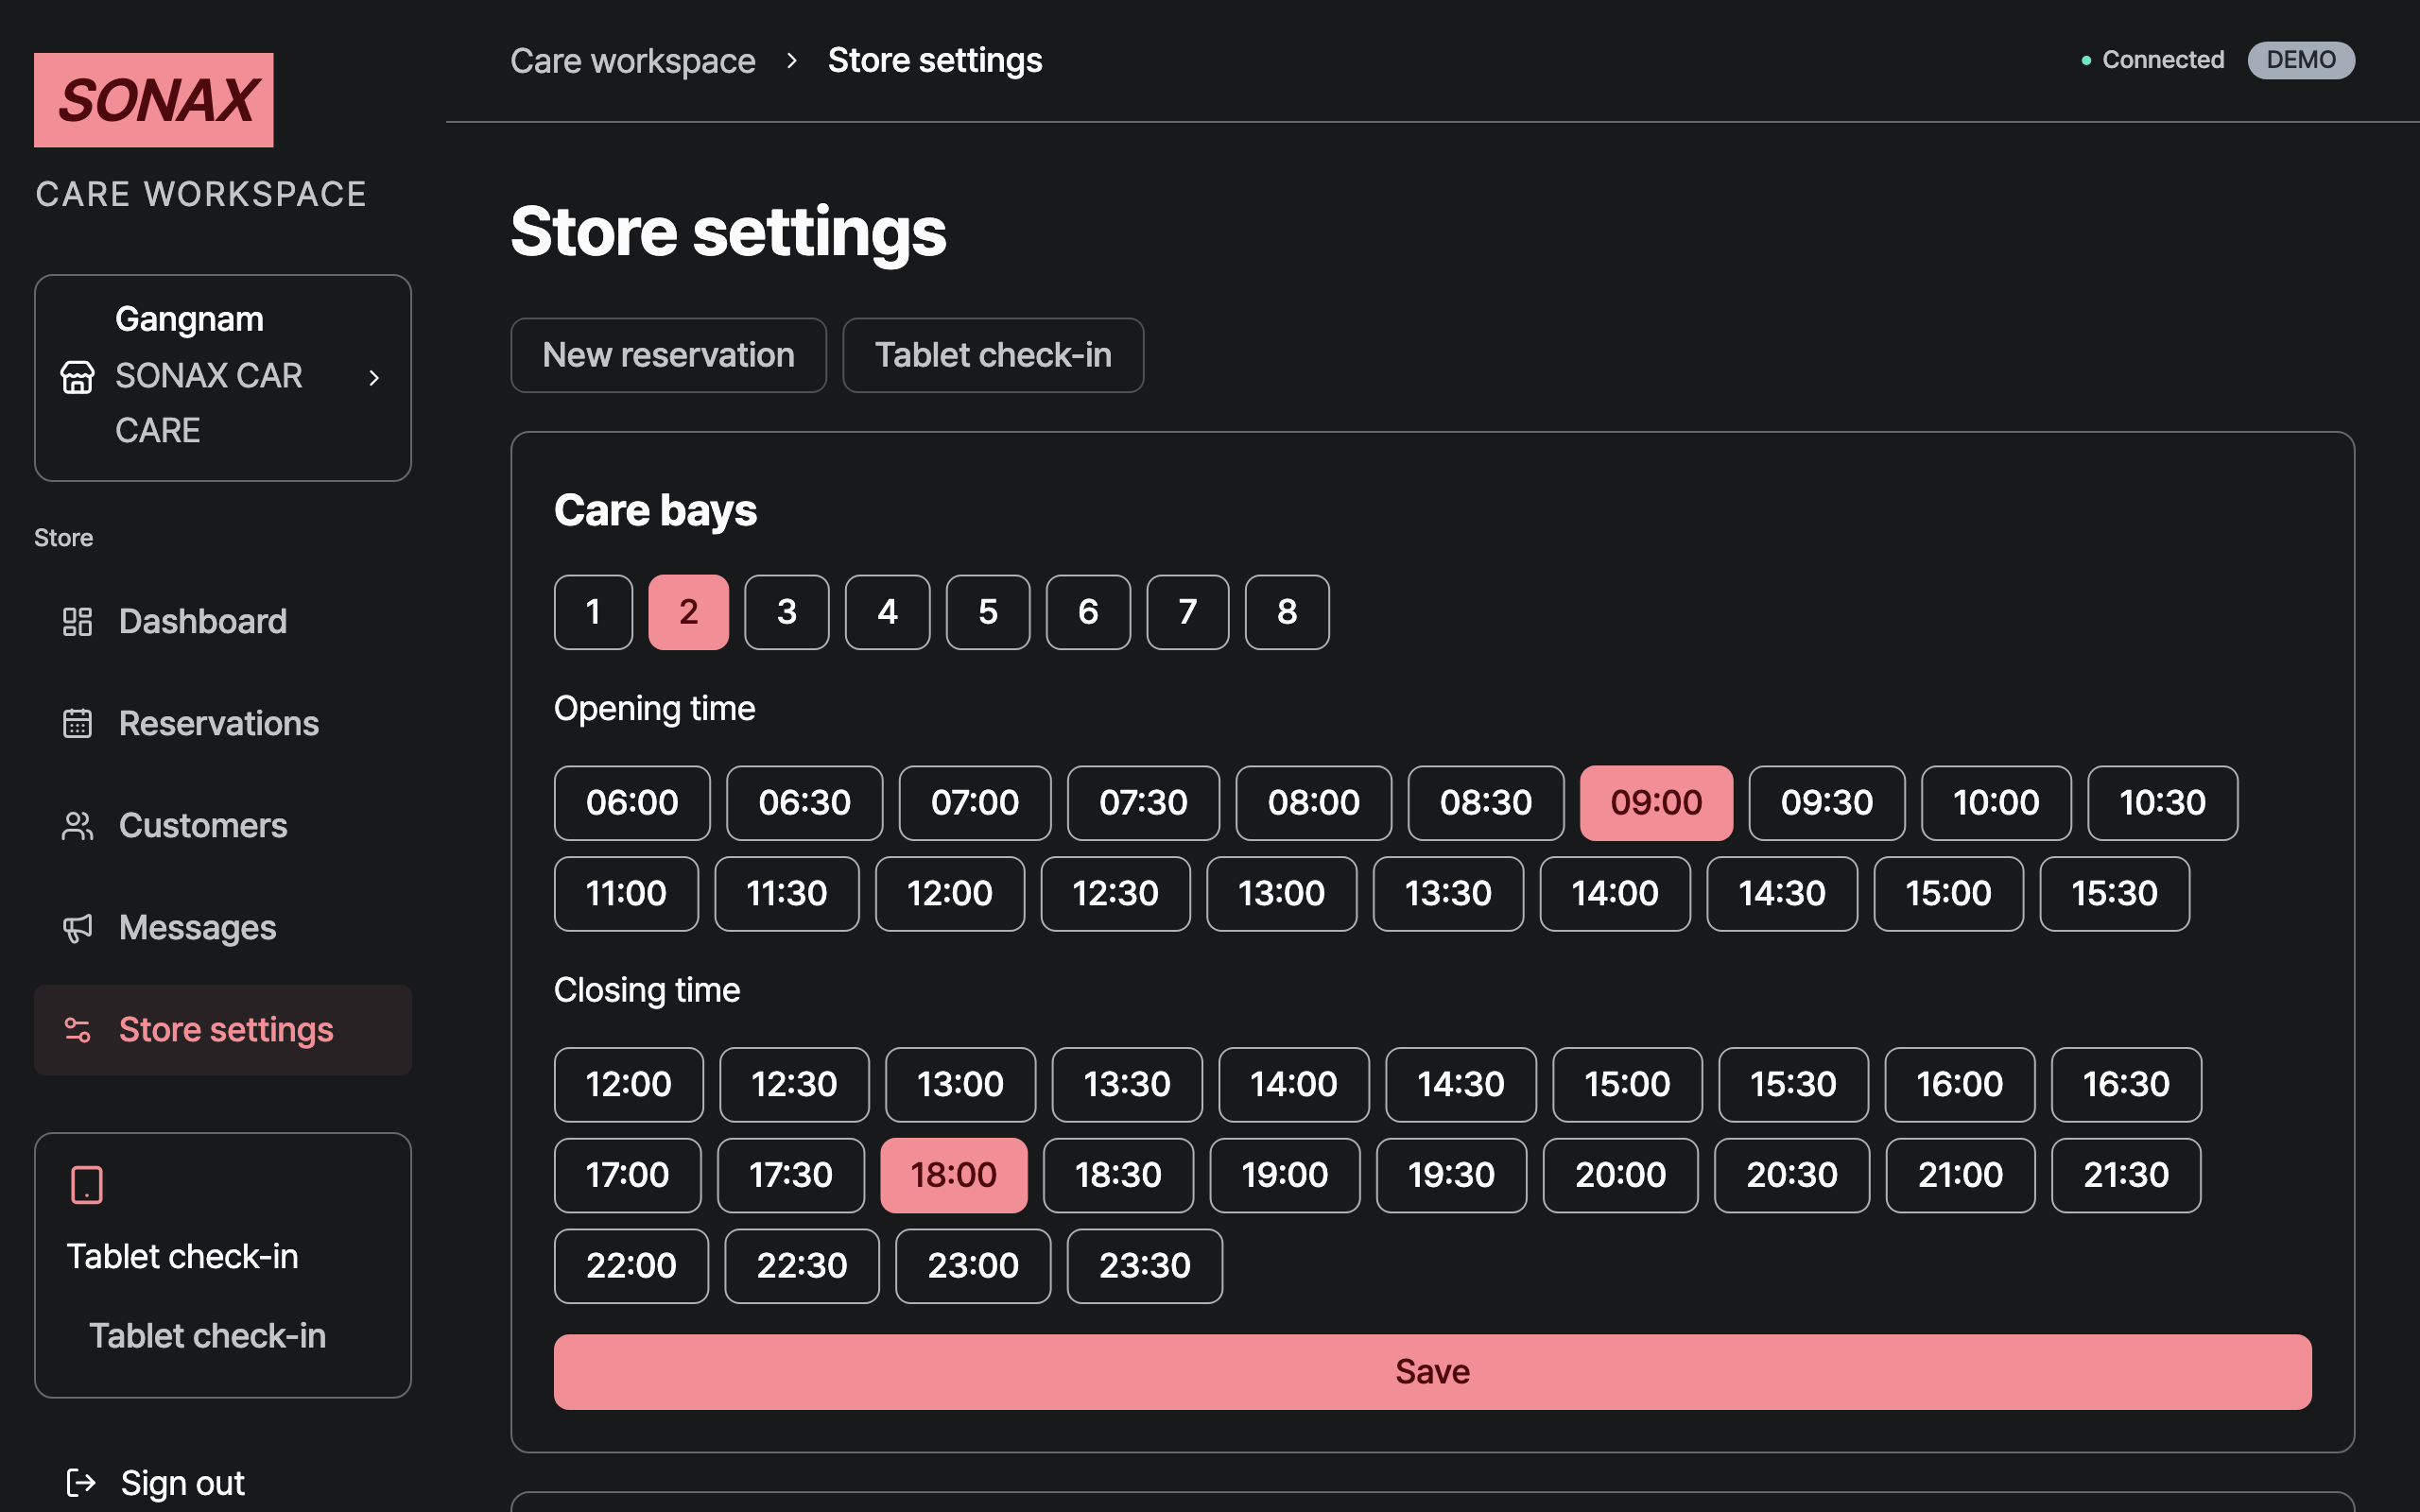This screenshot has width=2420, height=1512.
Task: Click the Tablet check-in button under the heading
Action: [993, 355]
